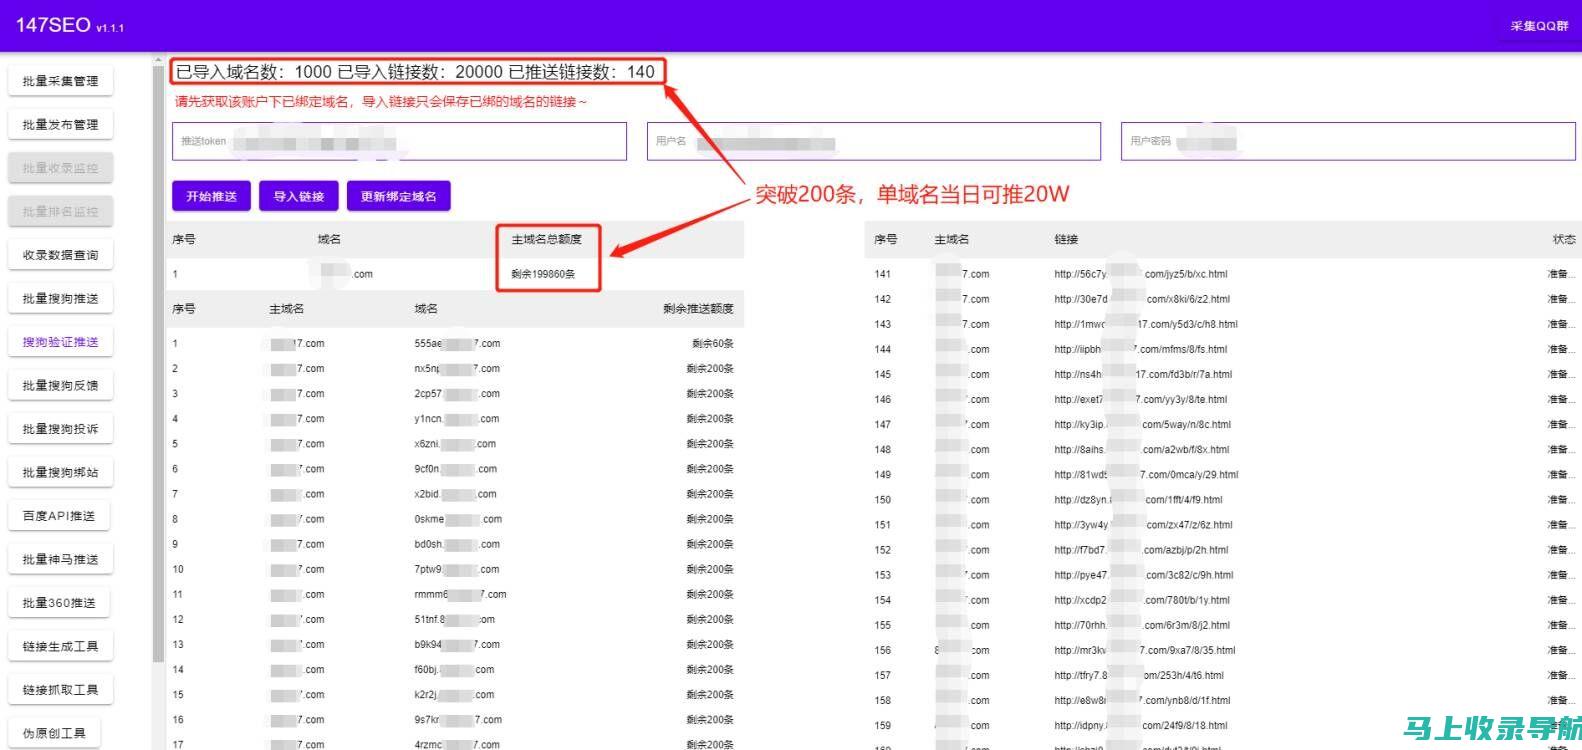The image size is (1582, 750).
Task: Go to 收录数据查询
Action: tap(60, 255)
